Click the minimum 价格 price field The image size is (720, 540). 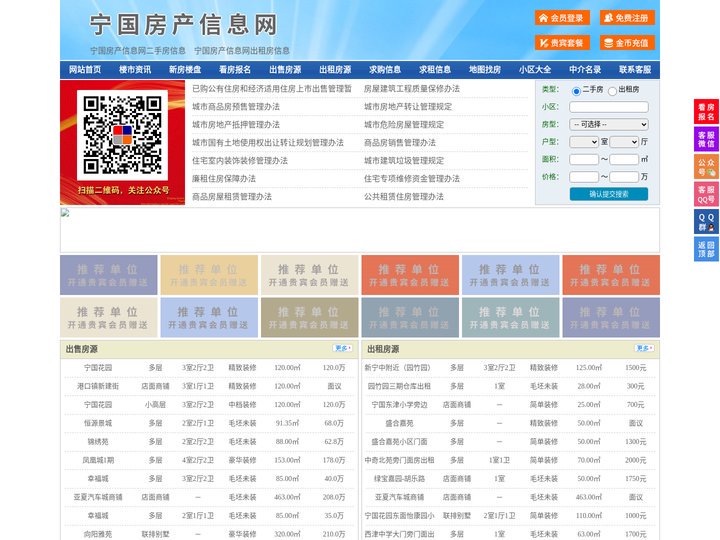pos(584,177)
